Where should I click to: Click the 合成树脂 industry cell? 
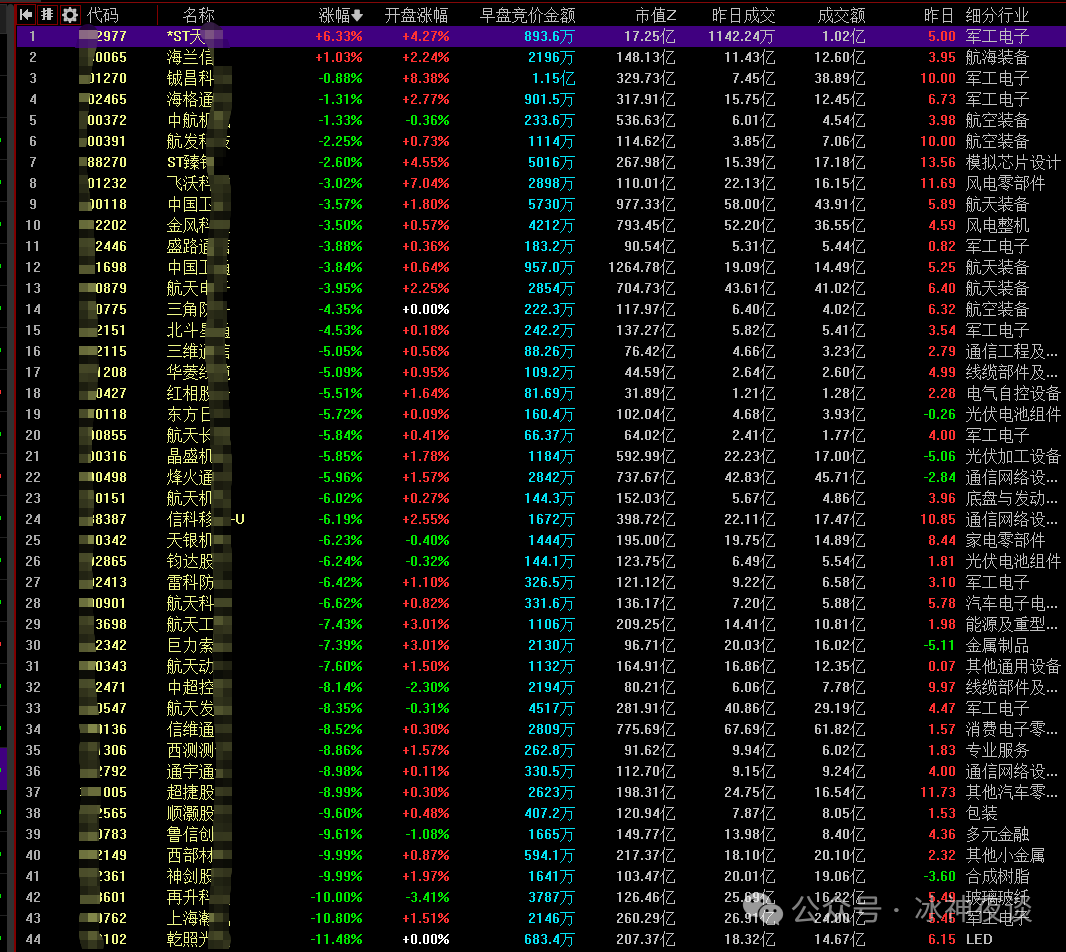click(997, 877)
